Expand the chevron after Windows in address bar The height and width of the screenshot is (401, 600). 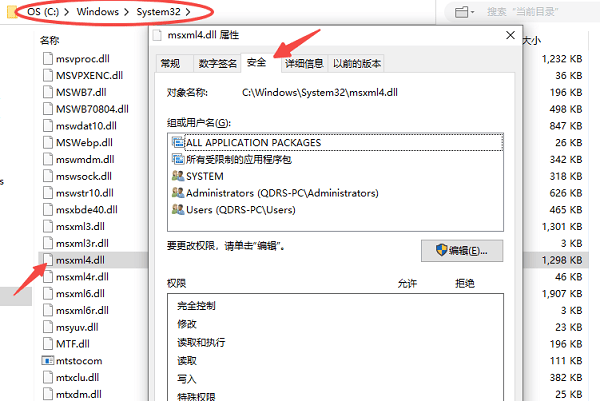click(127, 12)
